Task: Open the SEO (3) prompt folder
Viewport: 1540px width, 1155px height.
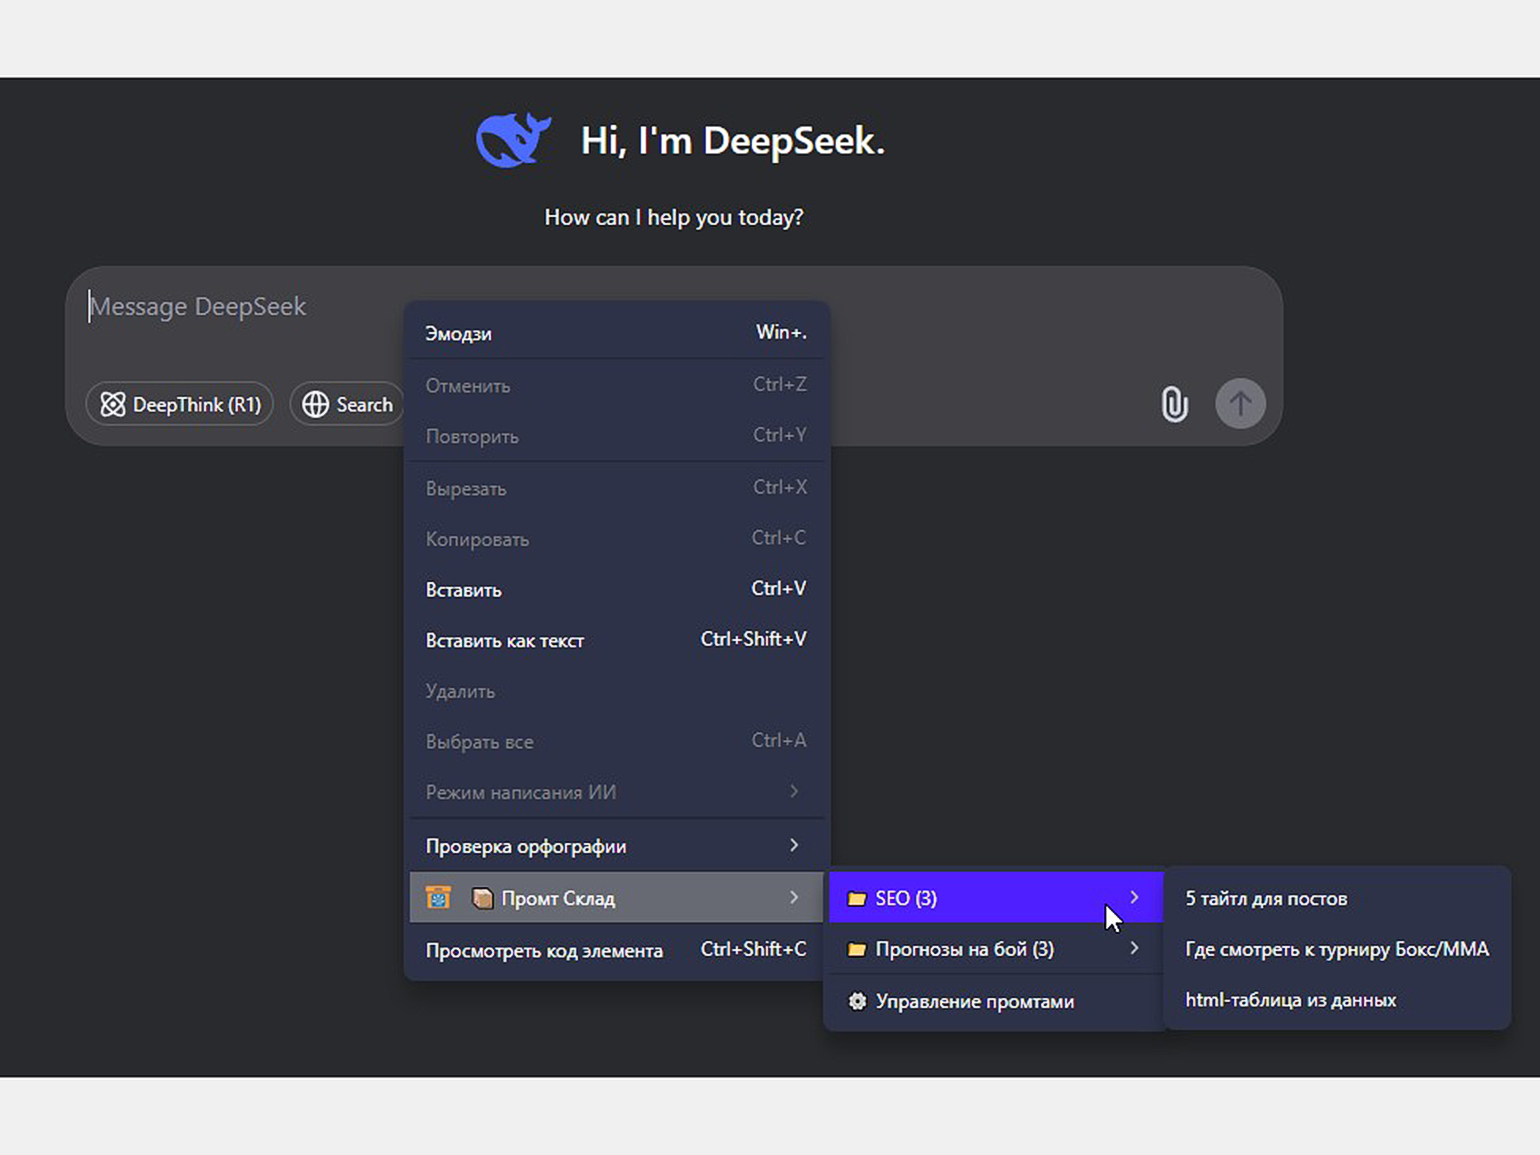Action: coord(995,898)
